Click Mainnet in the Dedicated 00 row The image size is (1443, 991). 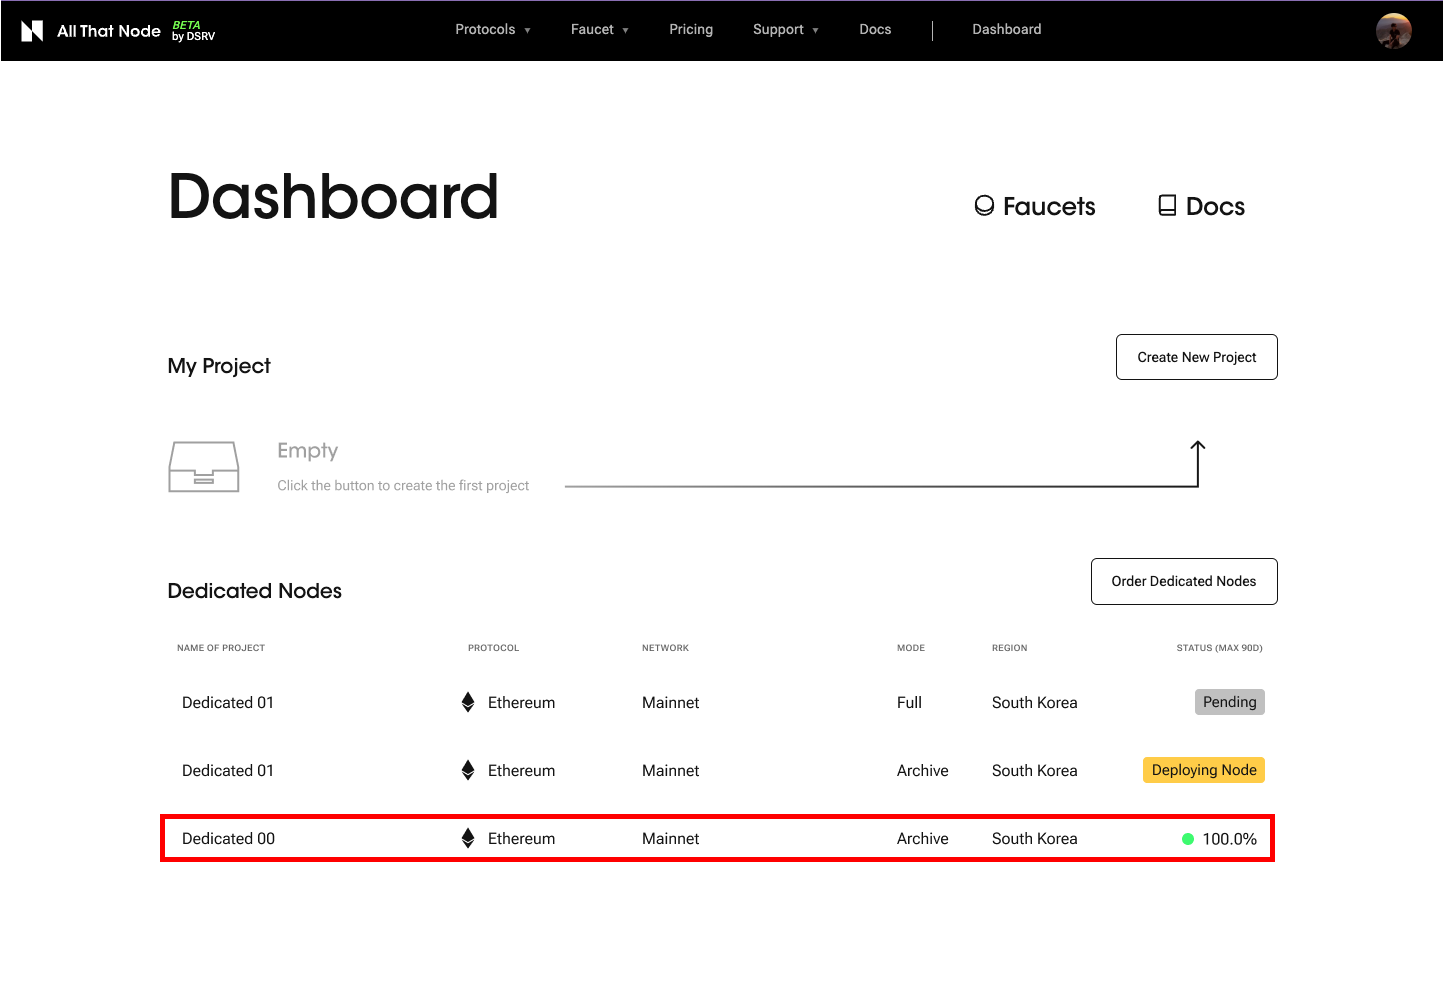click(x=671, y=839)
